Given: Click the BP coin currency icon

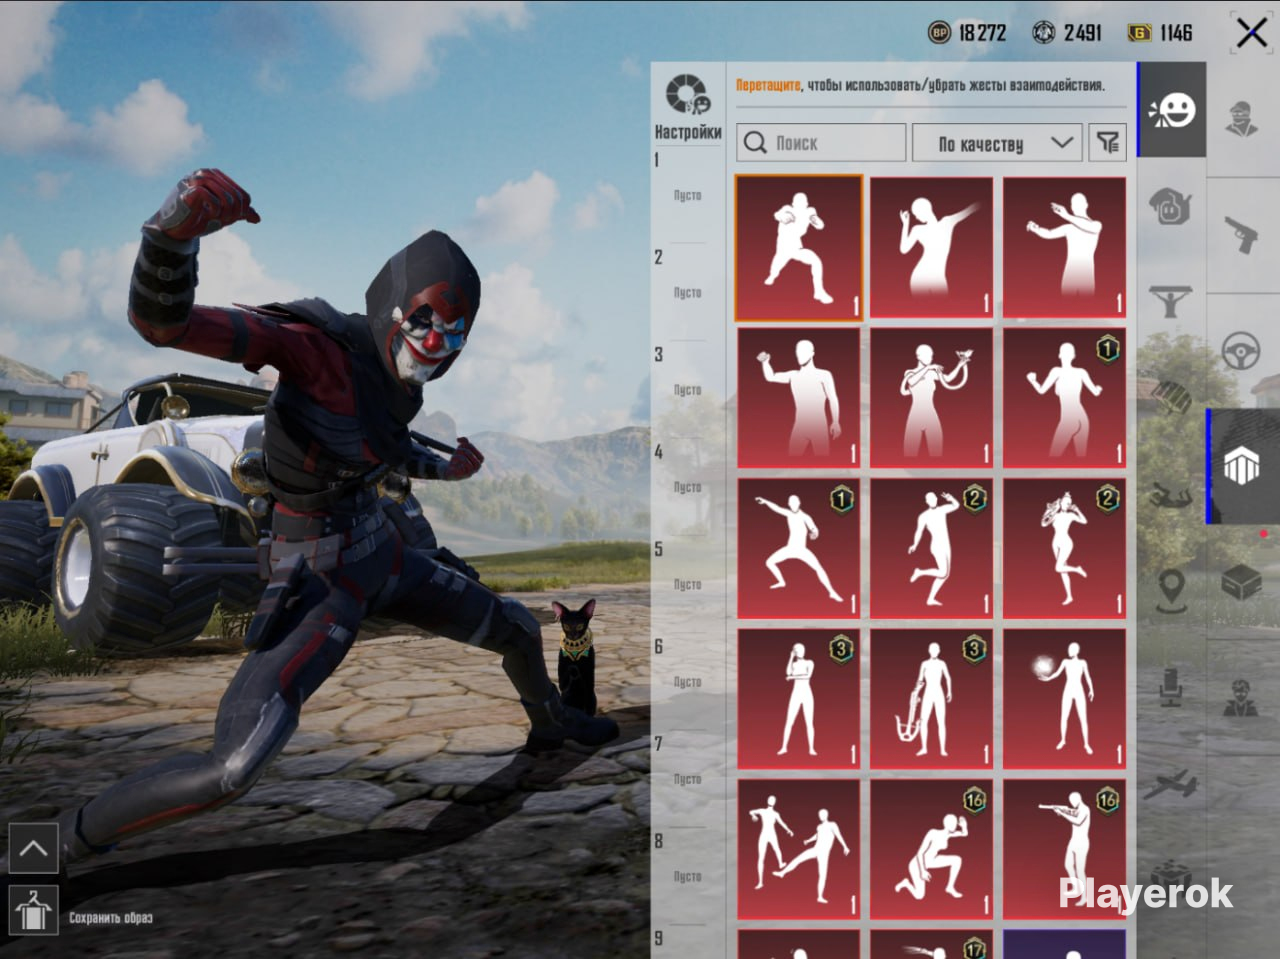Looking at the screenshot, I should tap(939, 33).
